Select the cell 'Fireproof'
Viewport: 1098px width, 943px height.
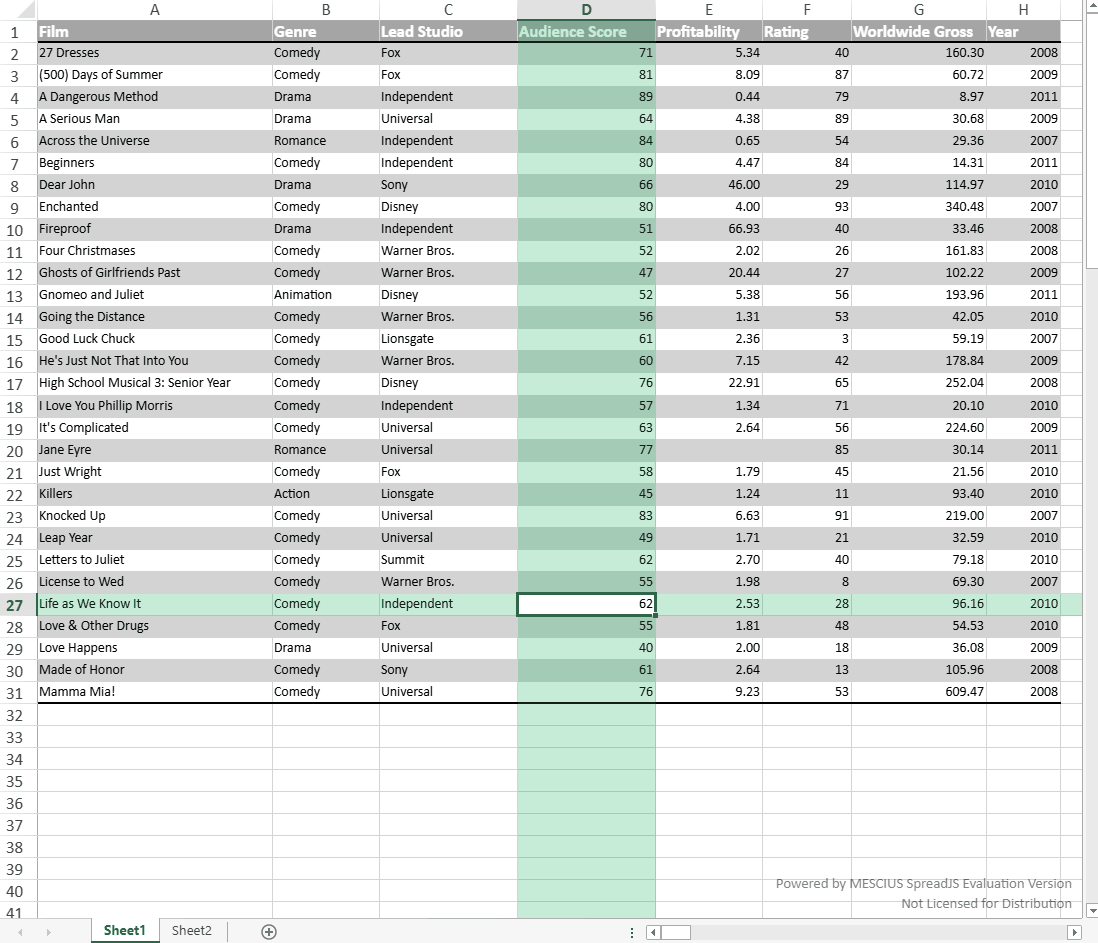155,229
